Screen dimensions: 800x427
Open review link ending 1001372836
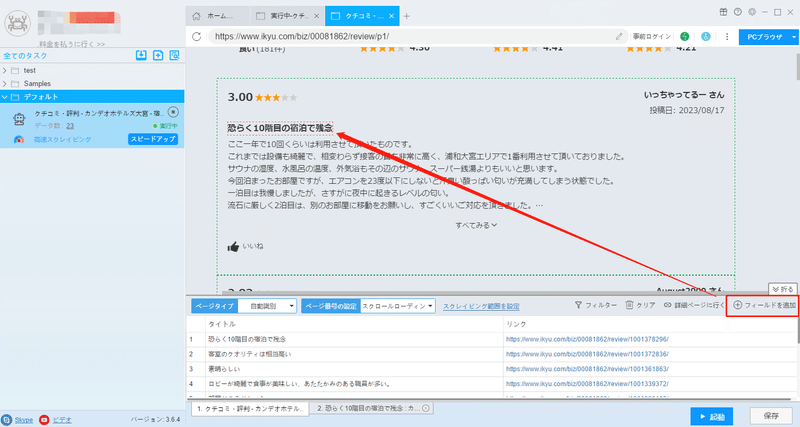[587, 354]
